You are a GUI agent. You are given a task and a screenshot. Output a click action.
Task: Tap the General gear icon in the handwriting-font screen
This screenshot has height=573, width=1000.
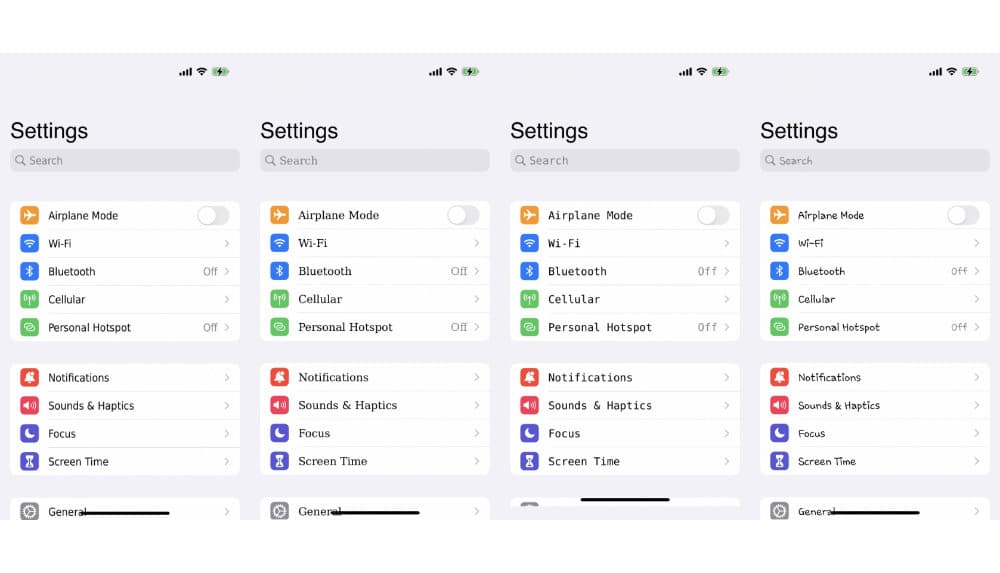(779, 511)
